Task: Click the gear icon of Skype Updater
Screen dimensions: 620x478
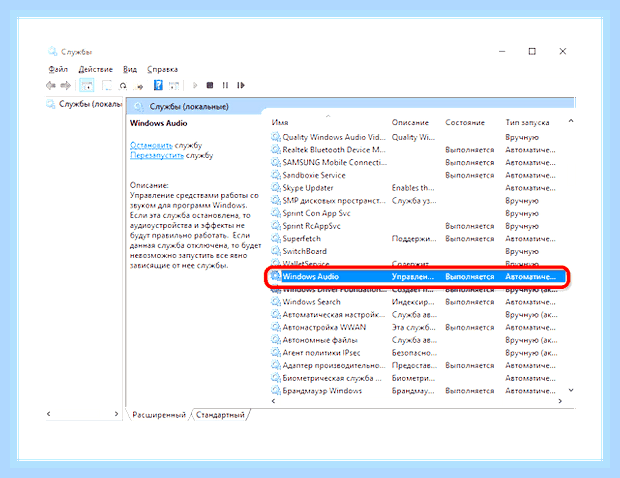Action: pyautogui.click(x=276, y=188)
